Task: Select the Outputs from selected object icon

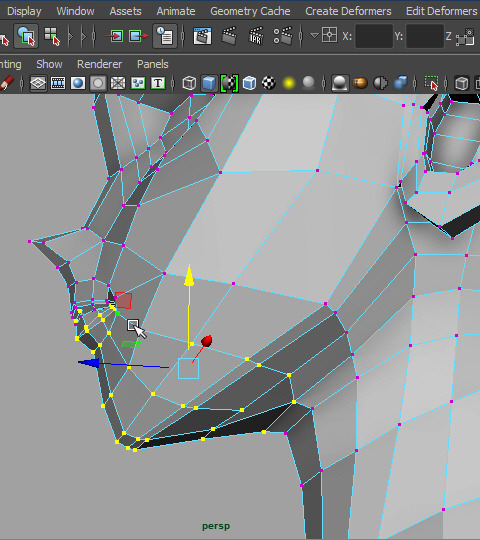Action: (139, 36)
